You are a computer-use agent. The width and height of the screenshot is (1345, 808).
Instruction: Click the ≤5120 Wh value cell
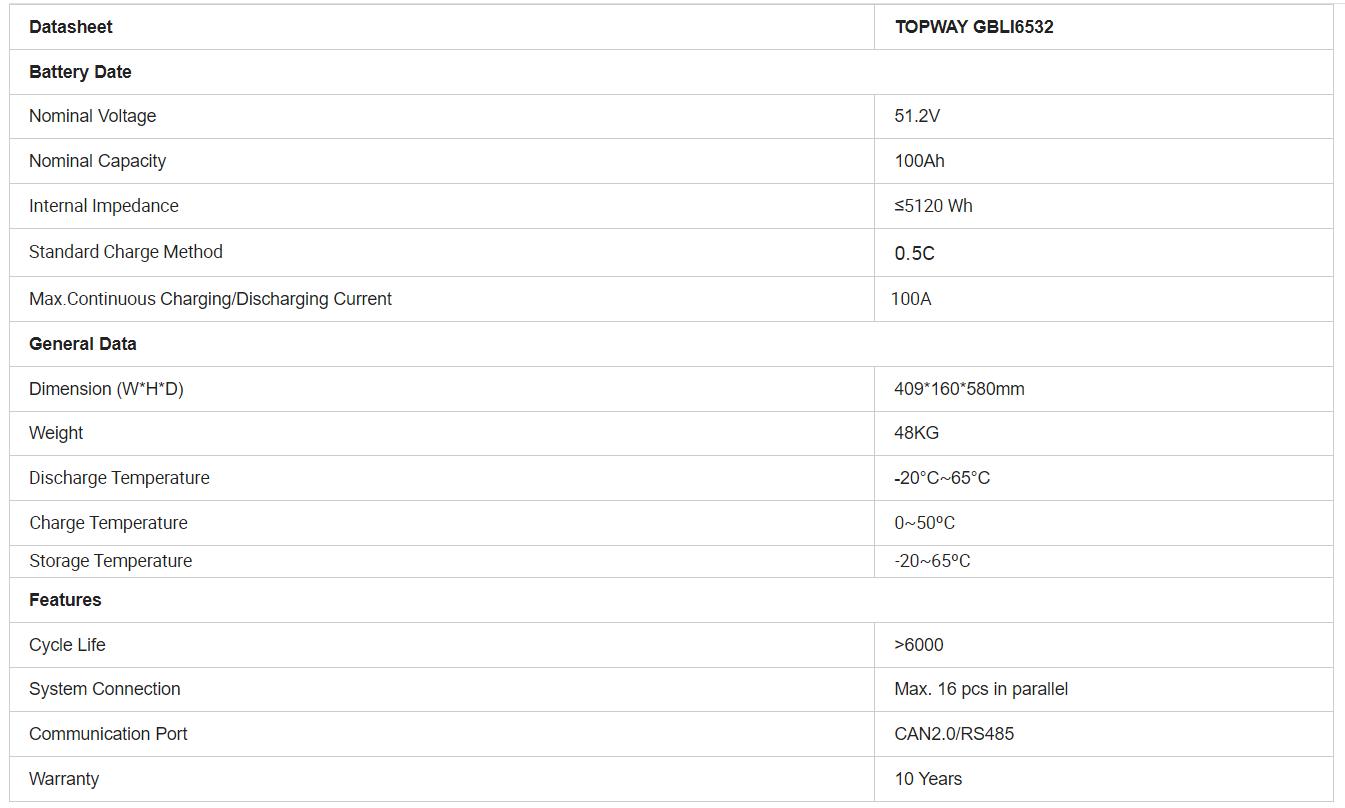(933, 206)
